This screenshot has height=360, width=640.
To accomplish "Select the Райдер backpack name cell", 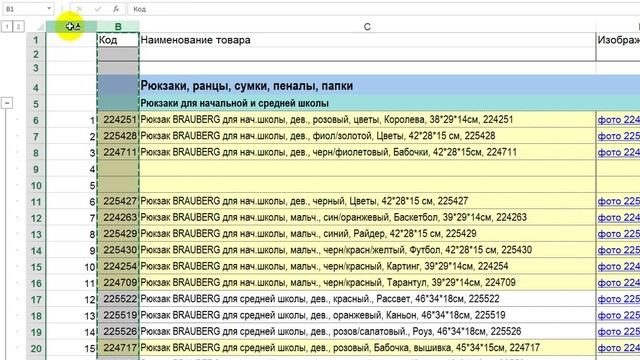I will [367, 234].
